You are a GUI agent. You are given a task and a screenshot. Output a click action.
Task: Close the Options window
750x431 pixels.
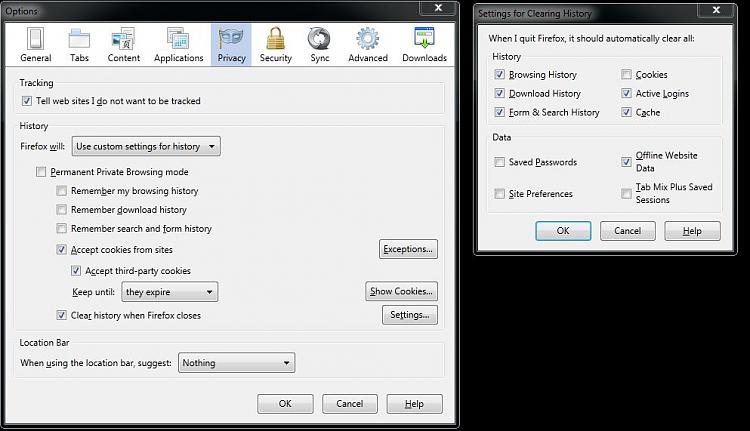tap(438, 8)
